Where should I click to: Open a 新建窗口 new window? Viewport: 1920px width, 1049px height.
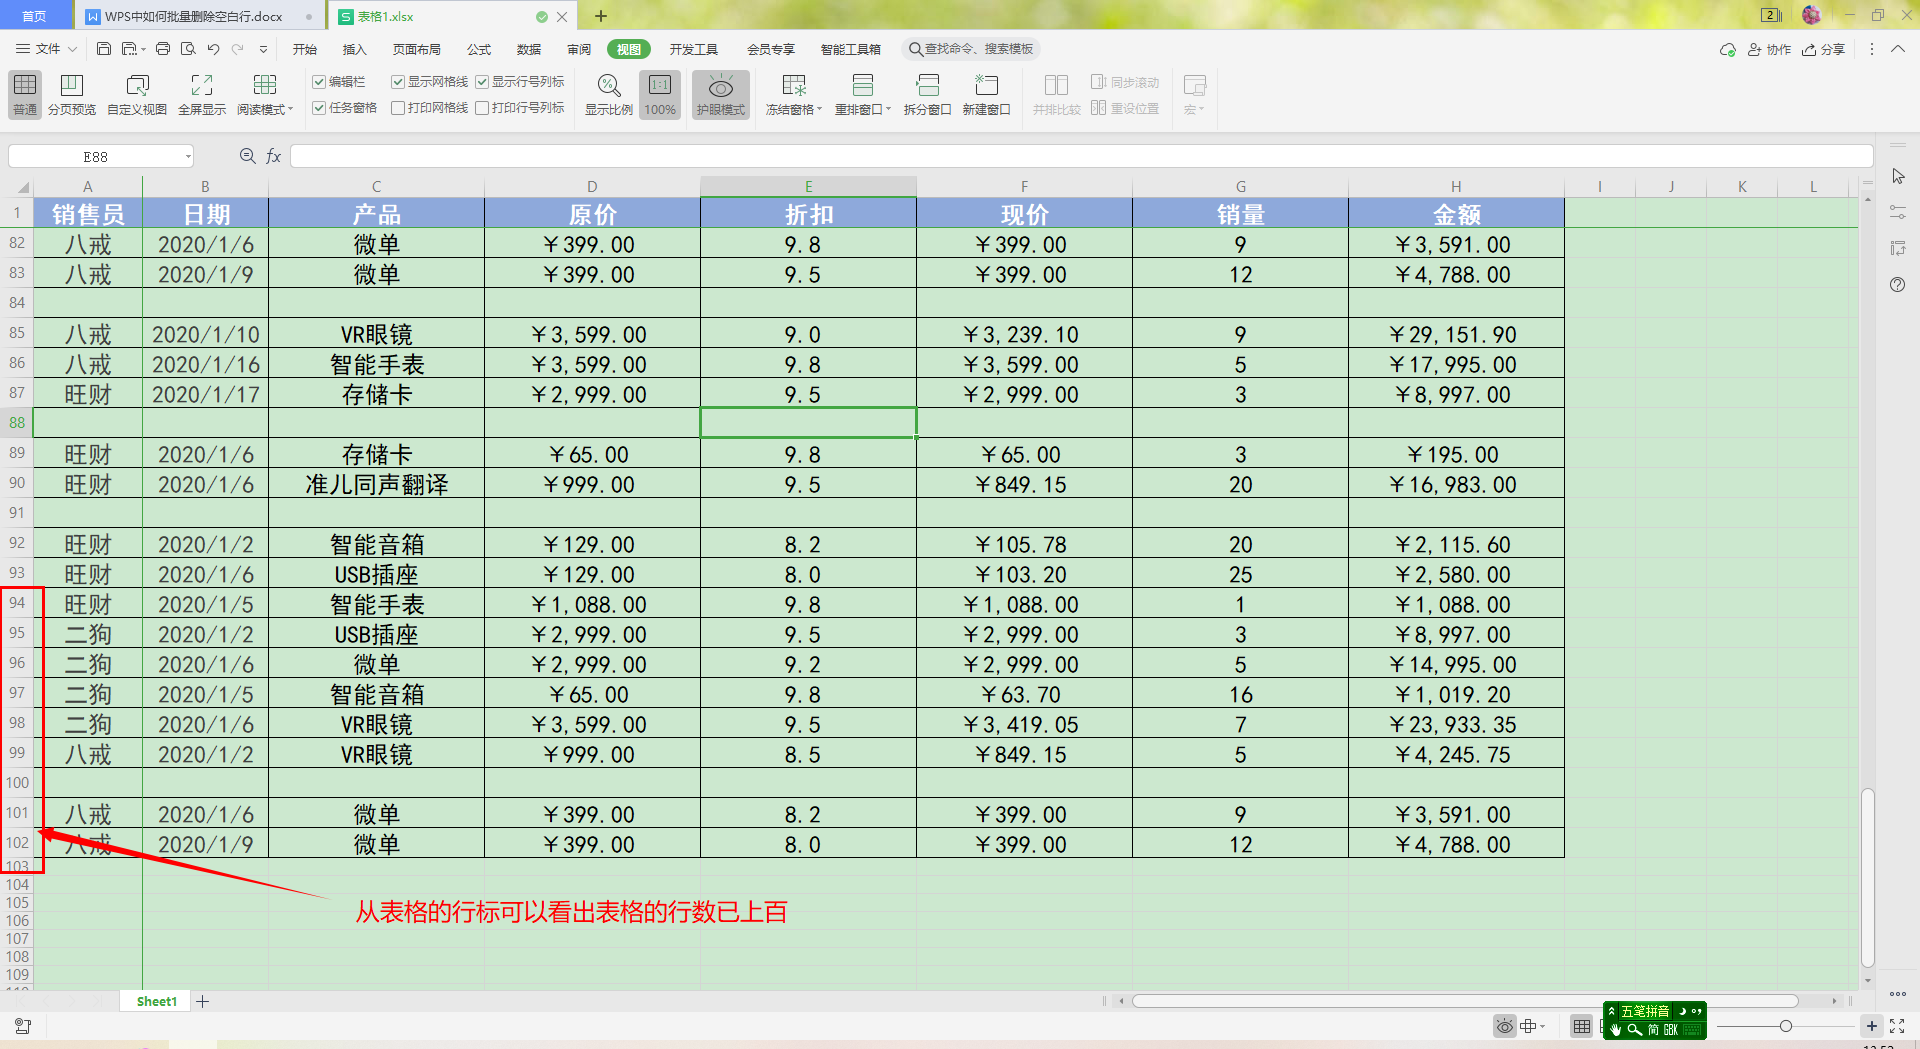pyautogui.click(x=986, y=86)
